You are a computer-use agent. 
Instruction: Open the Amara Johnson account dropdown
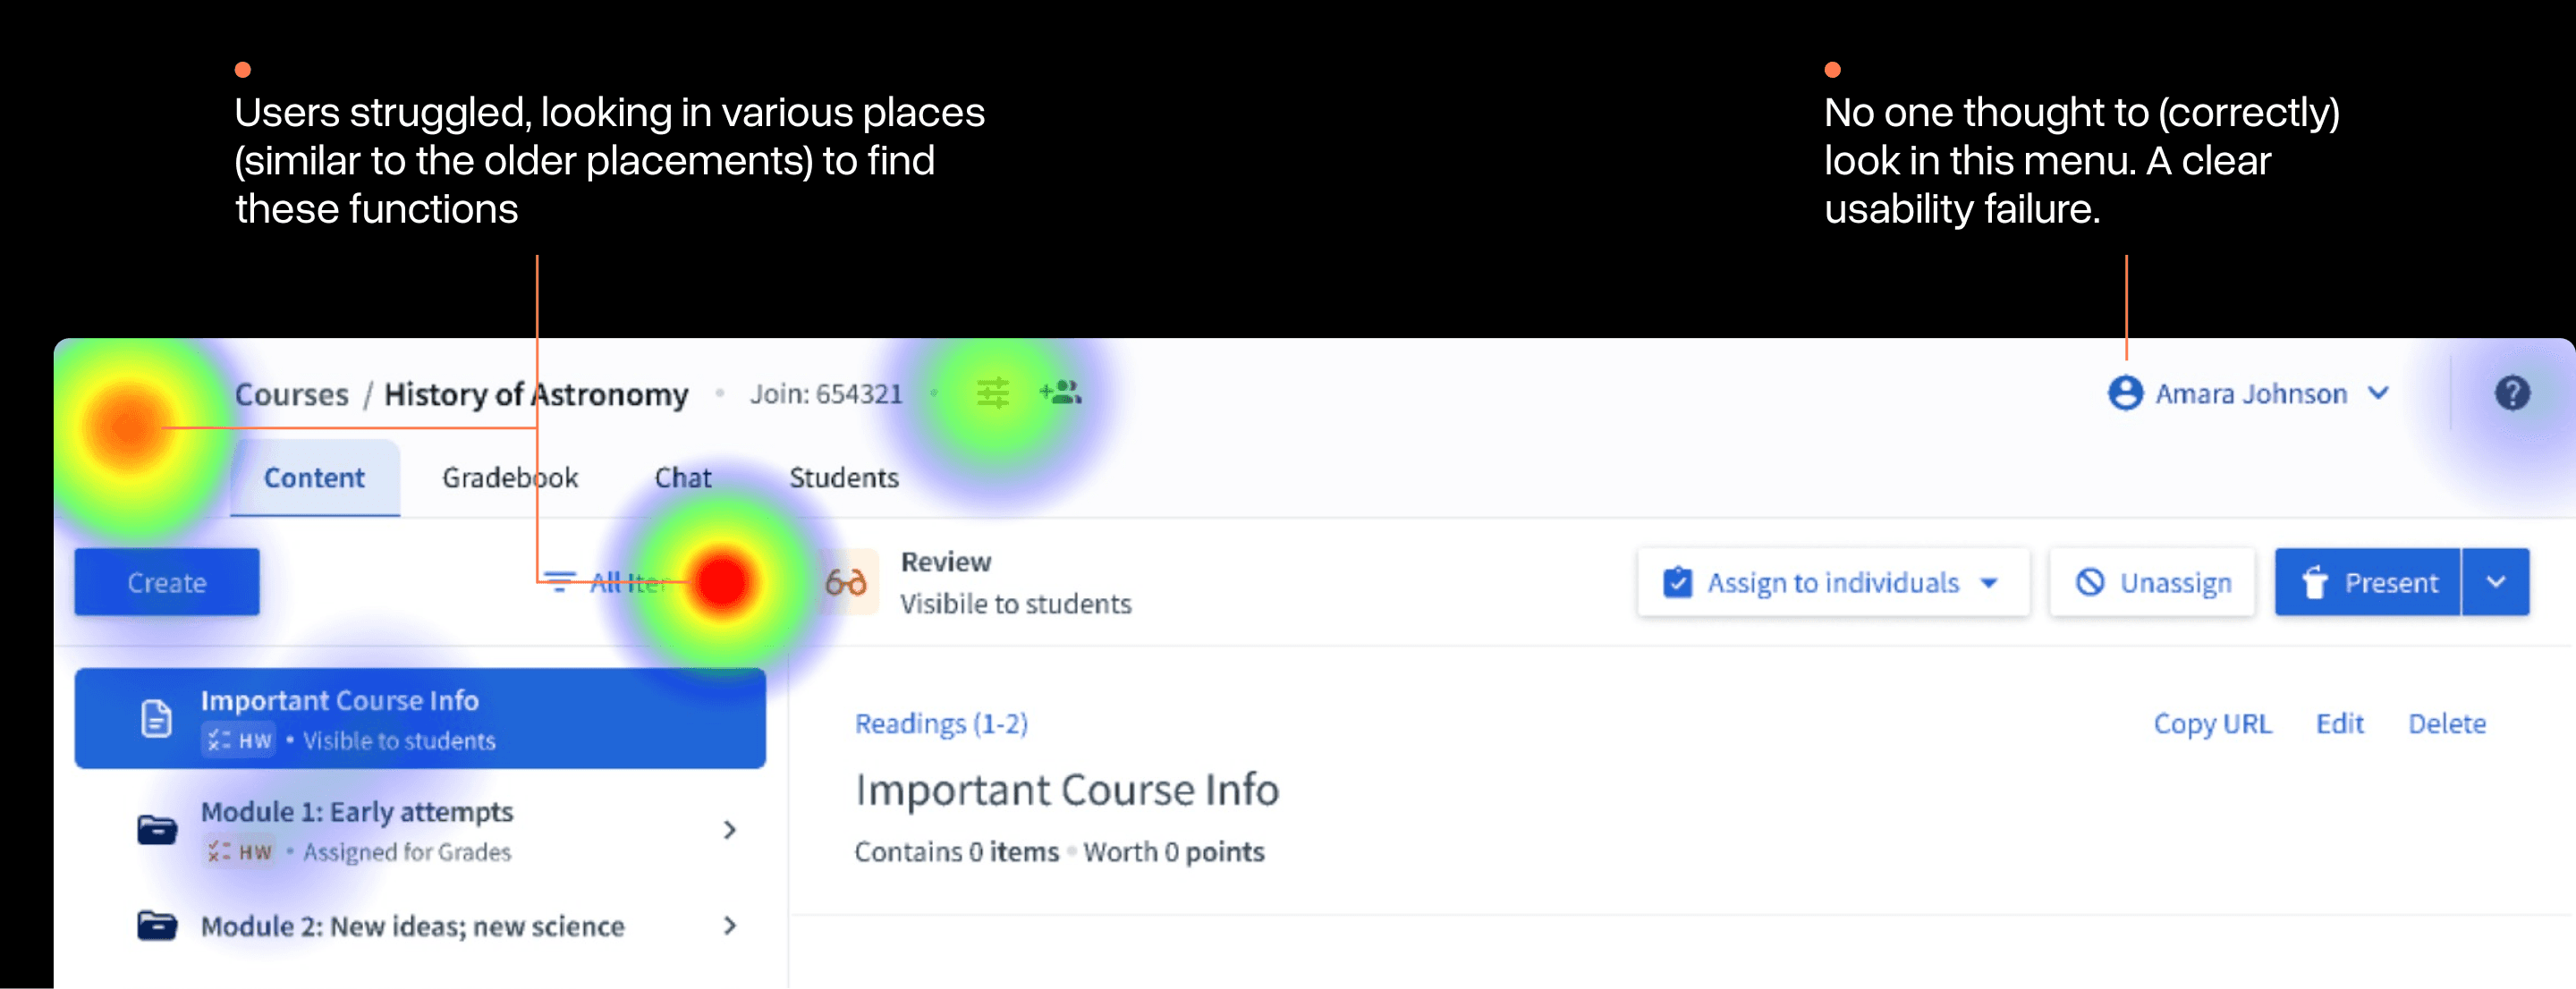pos(2380,393)
